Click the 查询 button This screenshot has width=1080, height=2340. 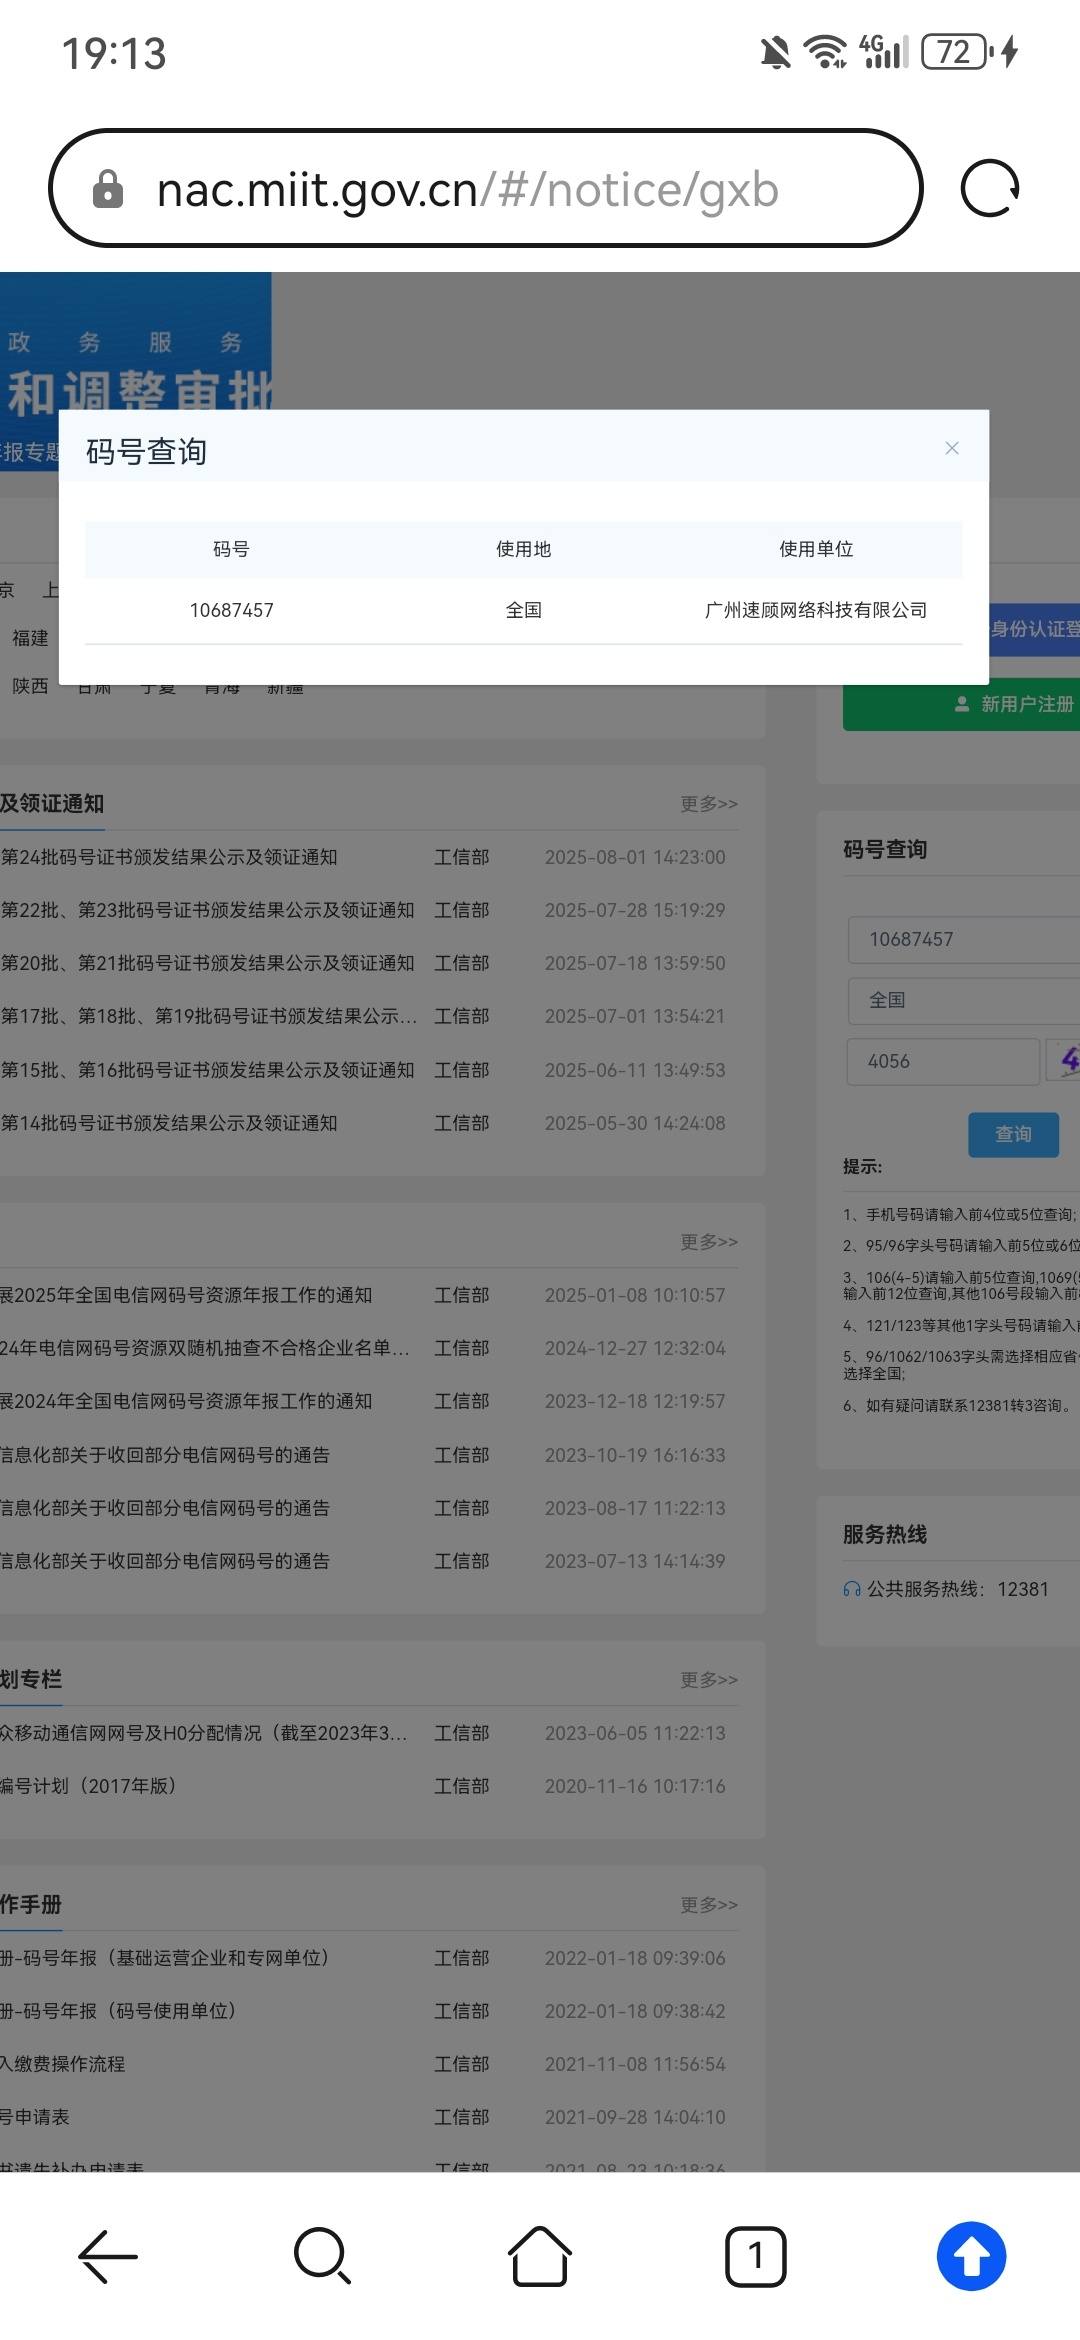(x=1013, y=1134)
